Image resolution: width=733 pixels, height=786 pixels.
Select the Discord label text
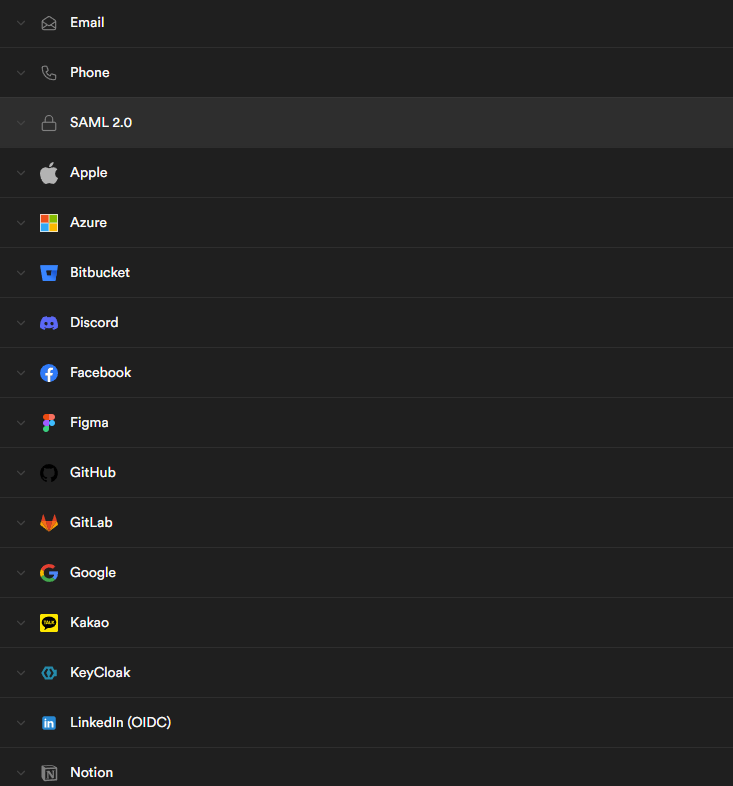pos(94,323)
